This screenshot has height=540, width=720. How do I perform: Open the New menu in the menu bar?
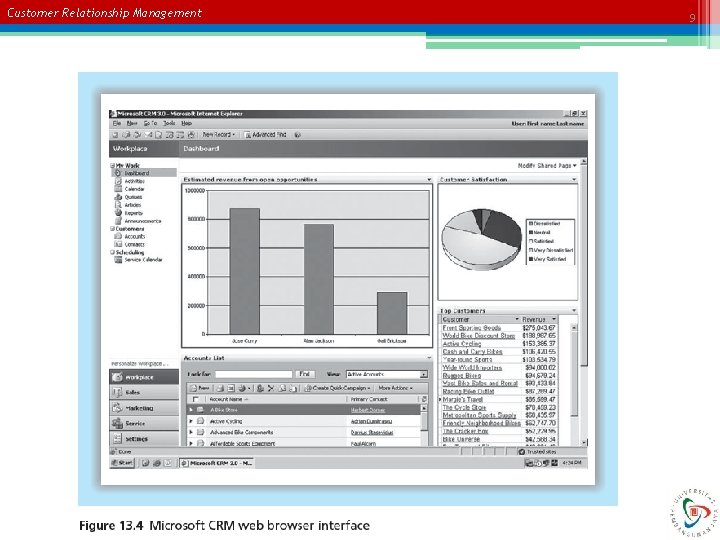(x=132, y=124)
